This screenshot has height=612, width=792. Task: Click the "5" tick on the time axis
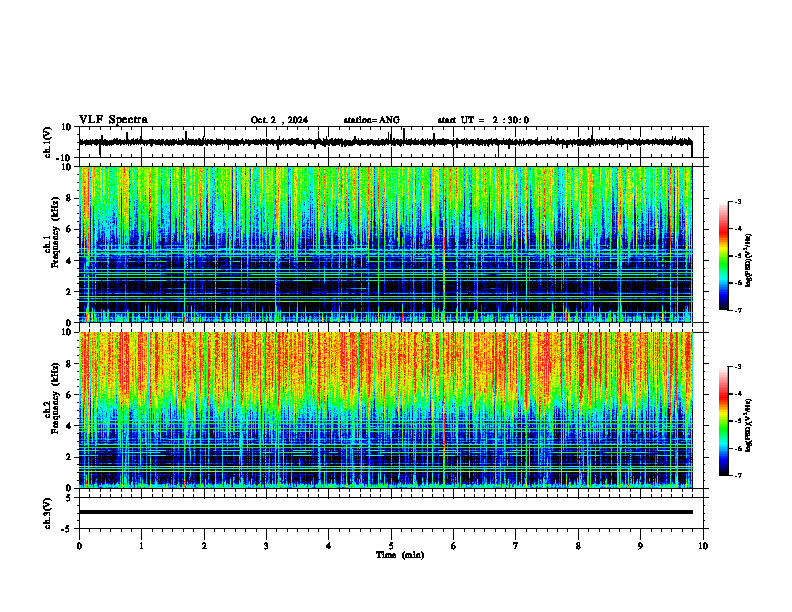tap(391, 546)
